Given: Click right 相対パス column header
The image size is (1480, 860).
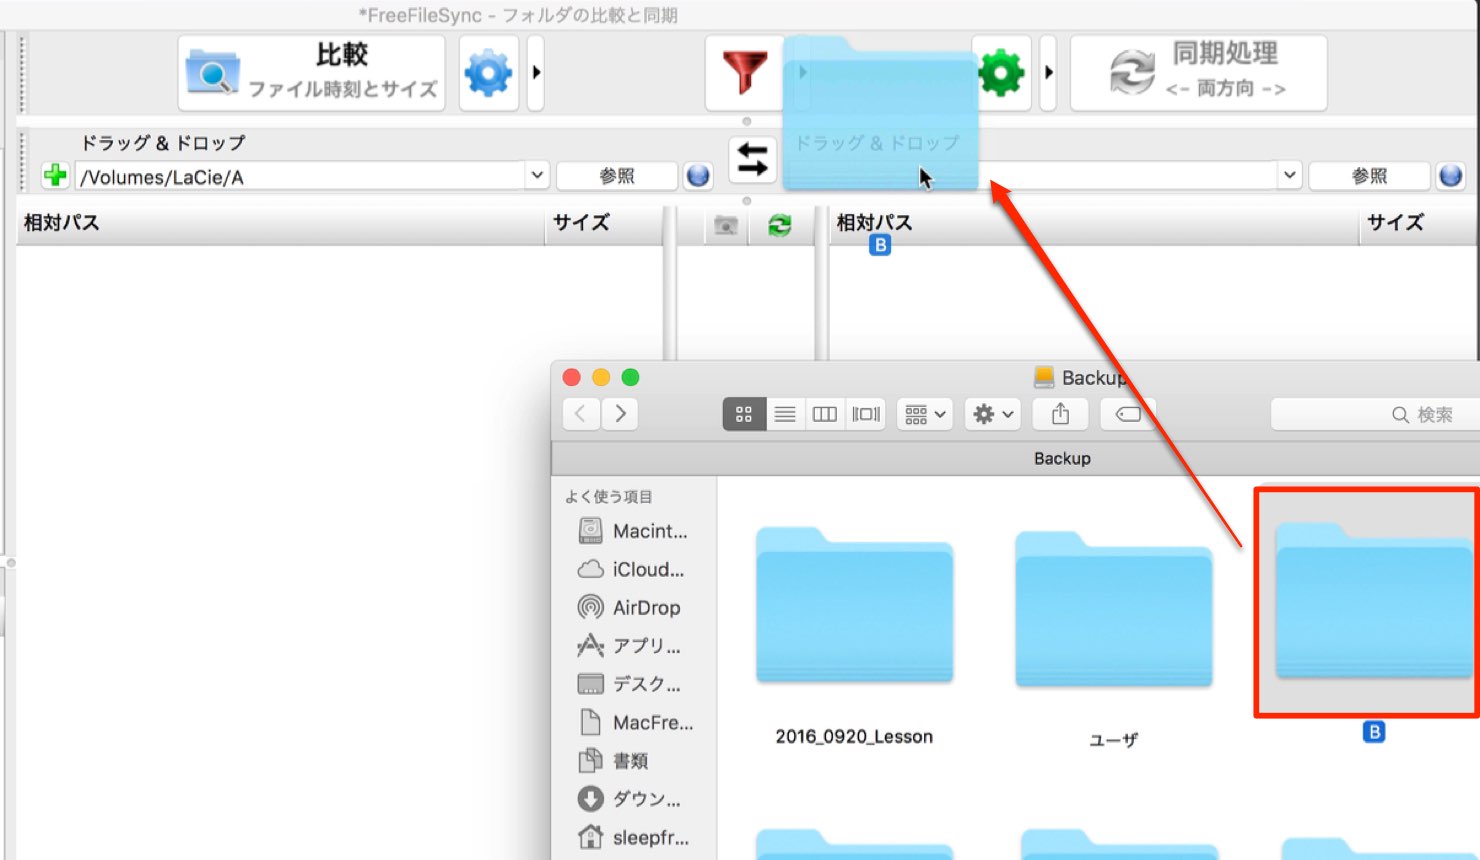Looking at the screenshot, I should point(1093,224).
